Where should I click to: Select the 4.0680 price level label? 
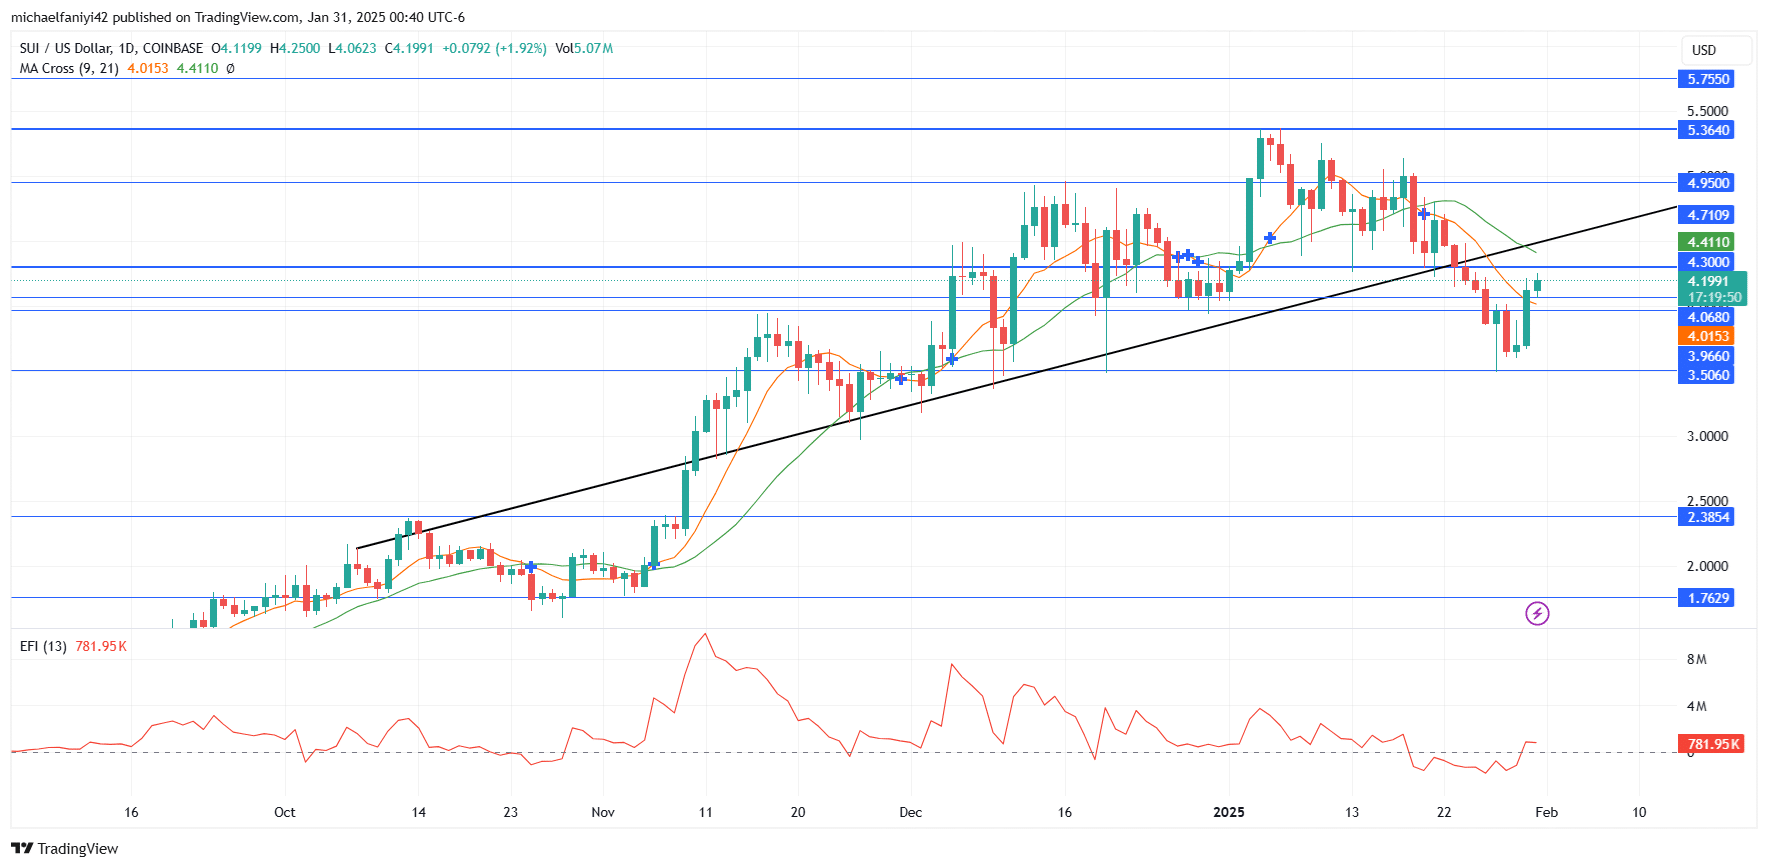(1708, 317)
